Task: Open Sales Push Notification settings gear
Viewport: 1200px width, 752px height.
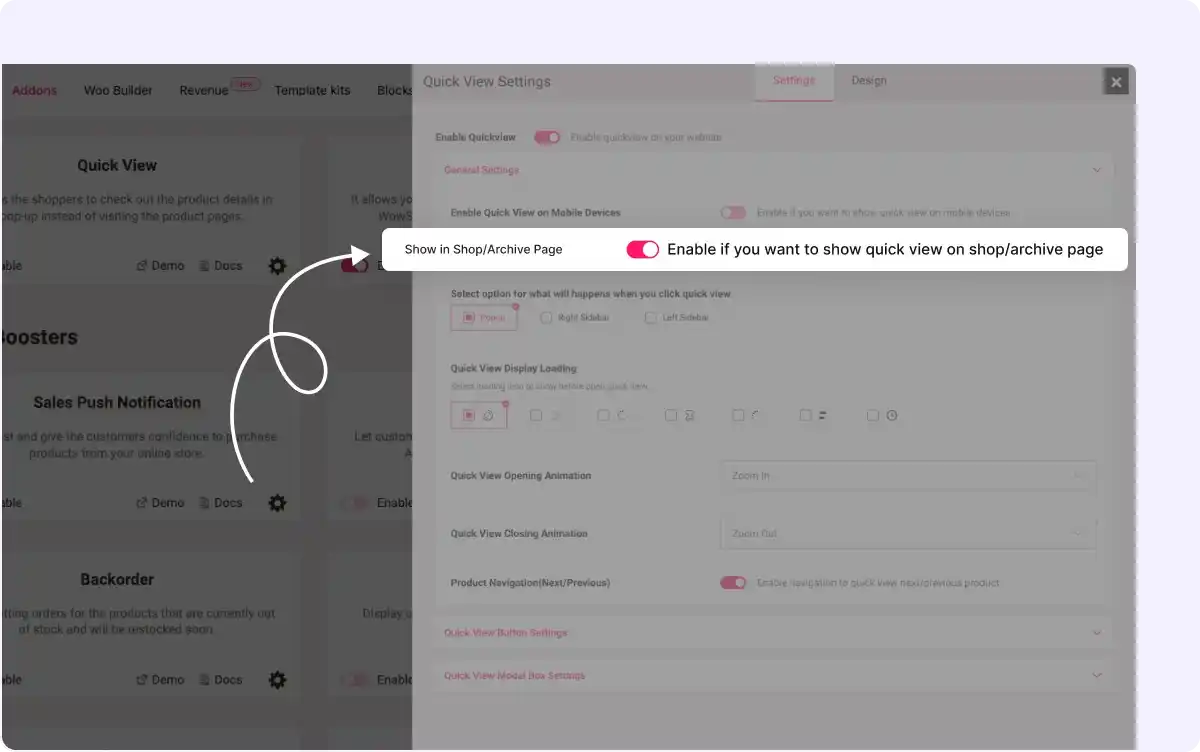Action: 277,503
